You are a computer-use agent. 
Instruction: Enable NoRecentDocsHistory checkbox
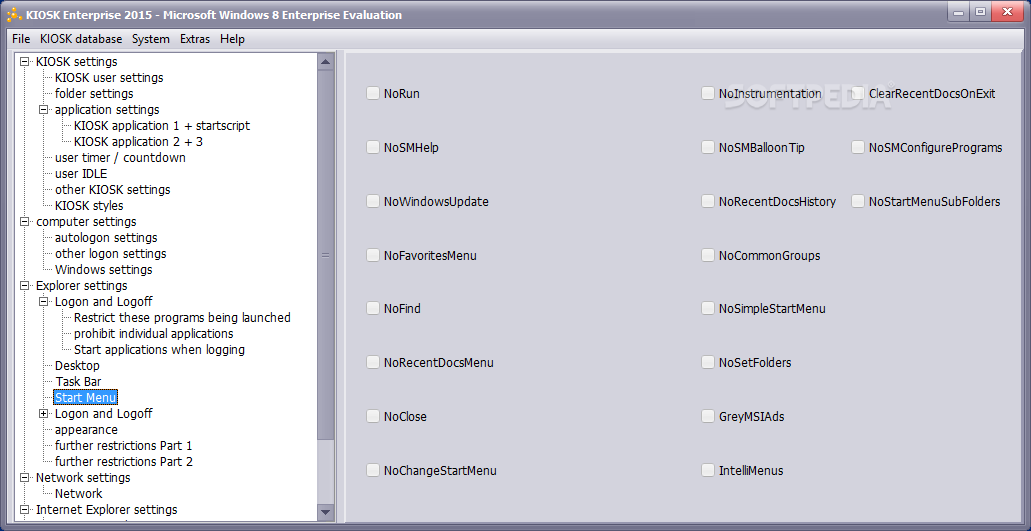coord(707,201)
